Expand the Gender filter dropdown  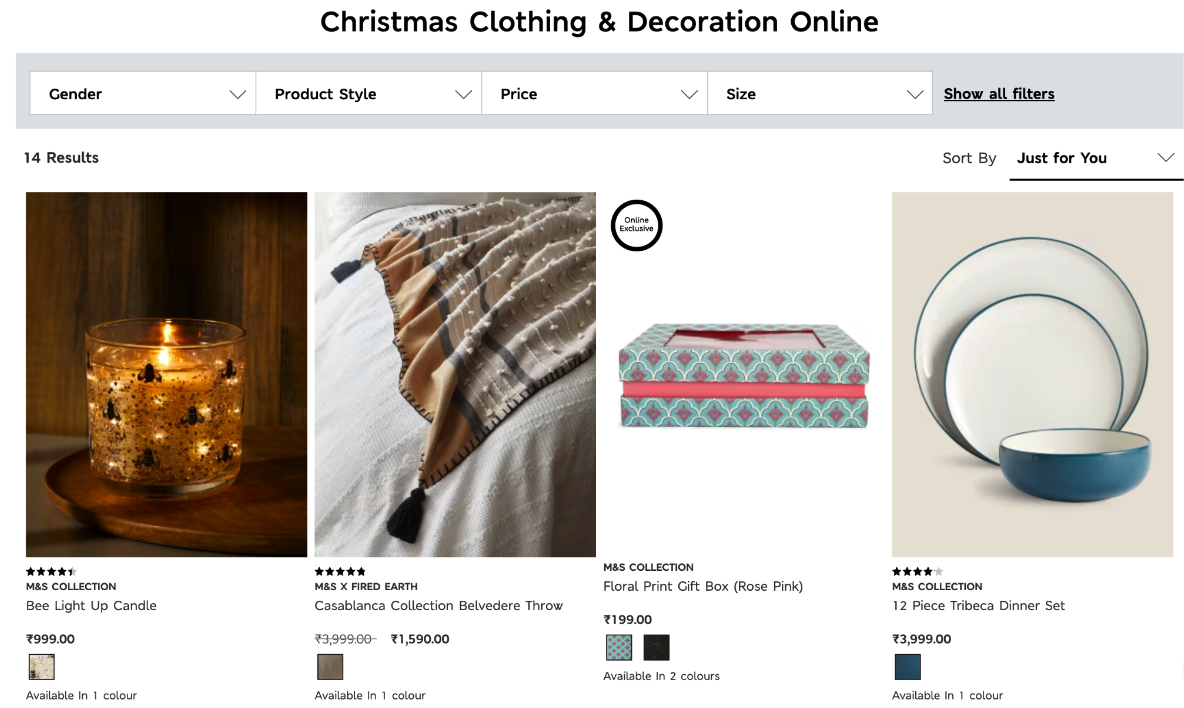(143, 94)
